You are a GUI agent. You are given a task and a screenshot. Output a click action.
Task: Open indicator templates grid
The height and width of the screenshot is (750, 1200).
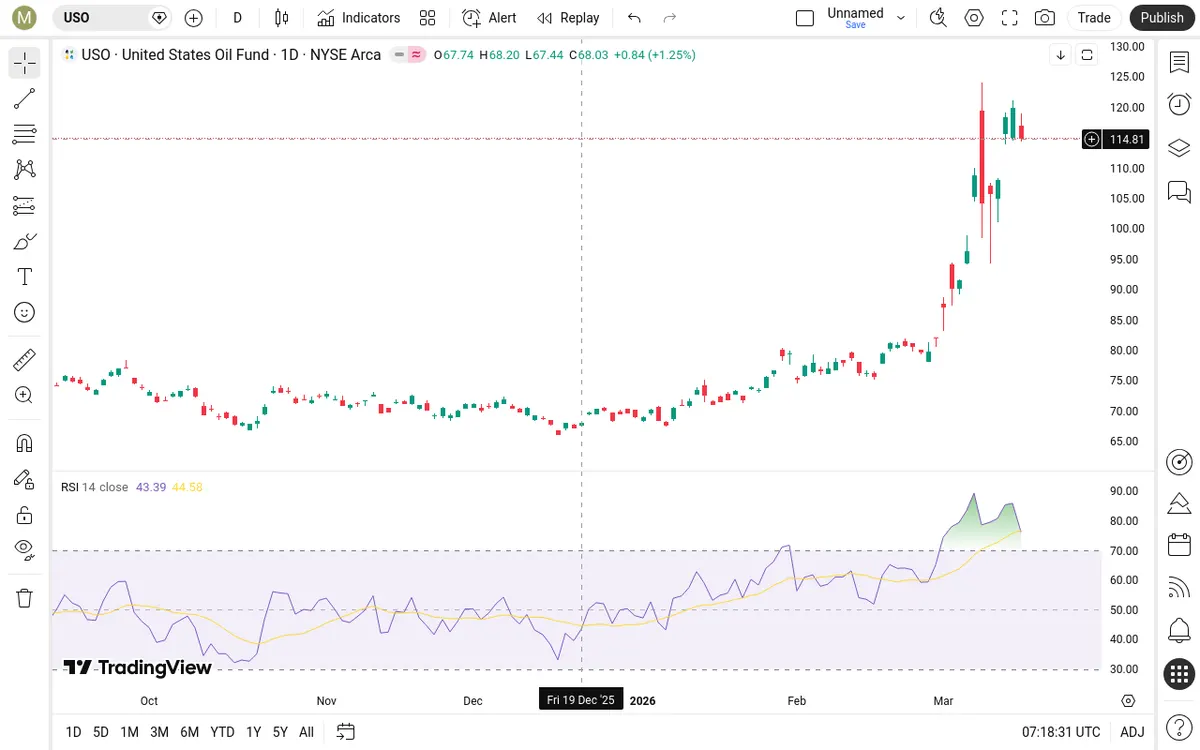tap(428, 18)
